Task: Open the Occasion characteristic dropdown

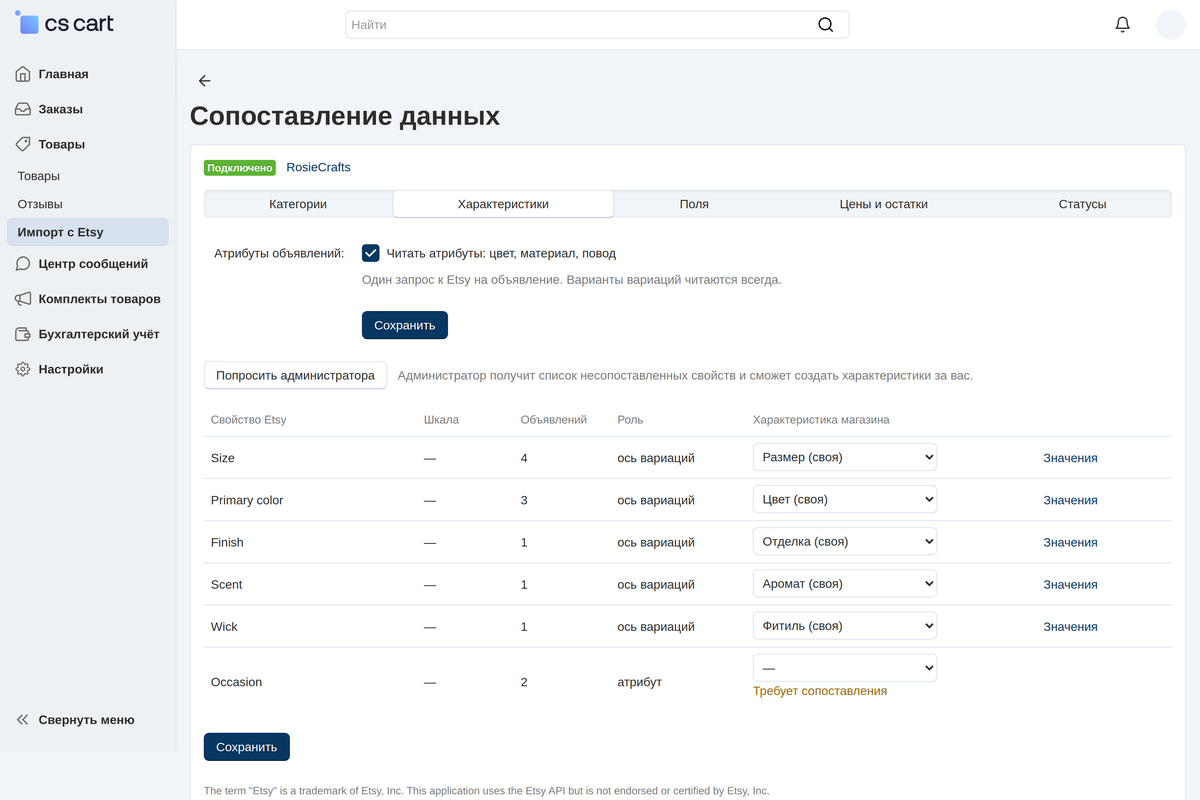Action: tap(845, 667)
